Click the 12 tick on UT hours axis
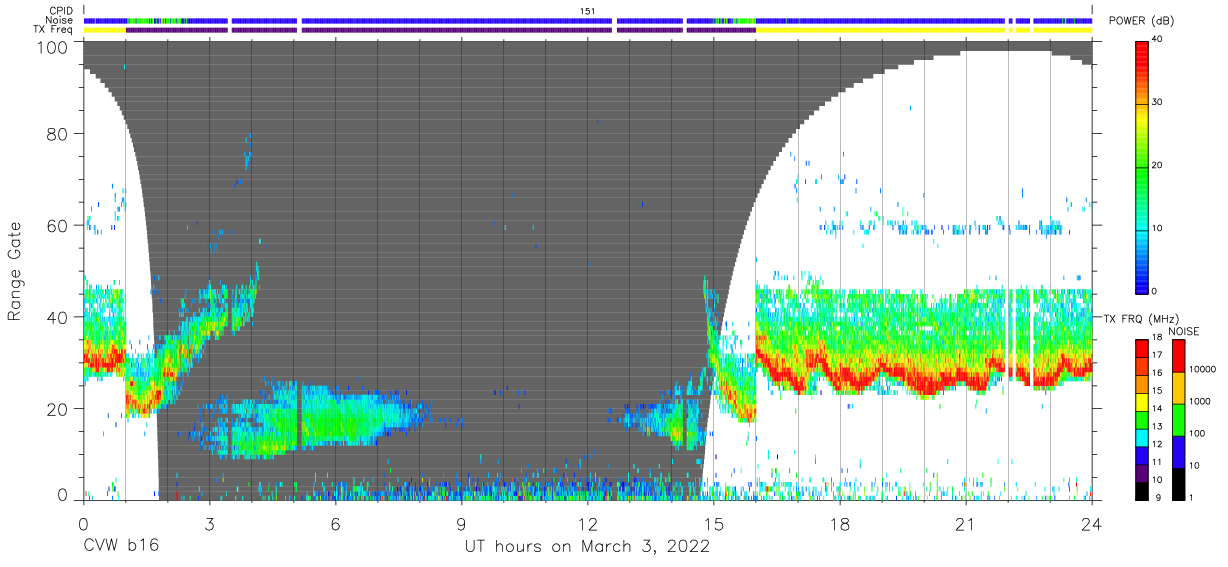1228x567 pixels. 587,523
